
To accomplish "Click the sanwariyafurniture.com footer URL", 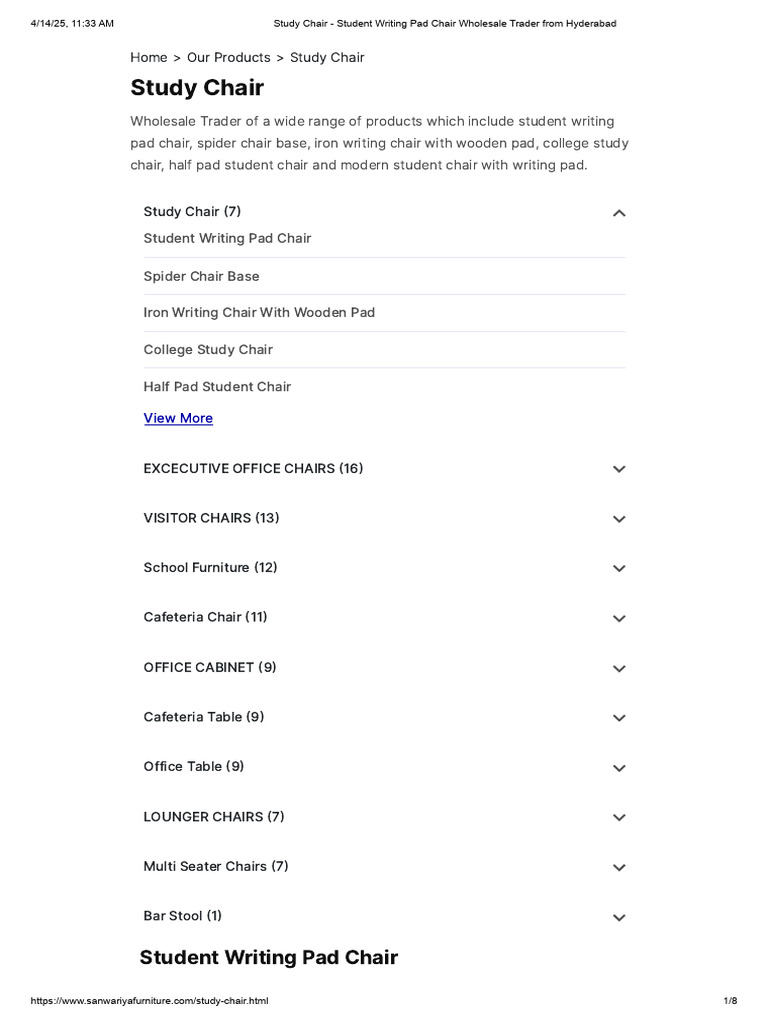I will 150,1000.
